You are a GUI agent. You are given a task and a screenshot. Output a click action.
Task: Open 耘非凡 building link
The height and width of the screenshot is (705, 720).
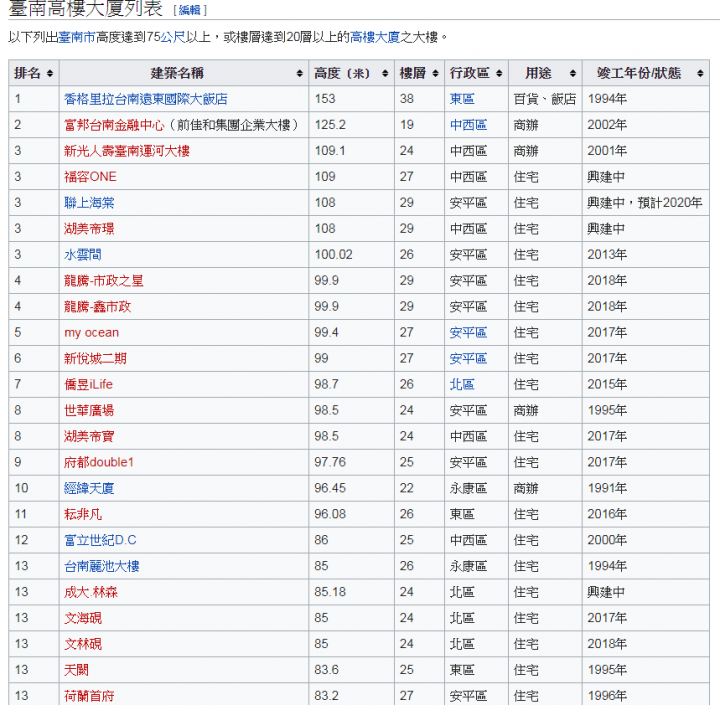[83, 514]
